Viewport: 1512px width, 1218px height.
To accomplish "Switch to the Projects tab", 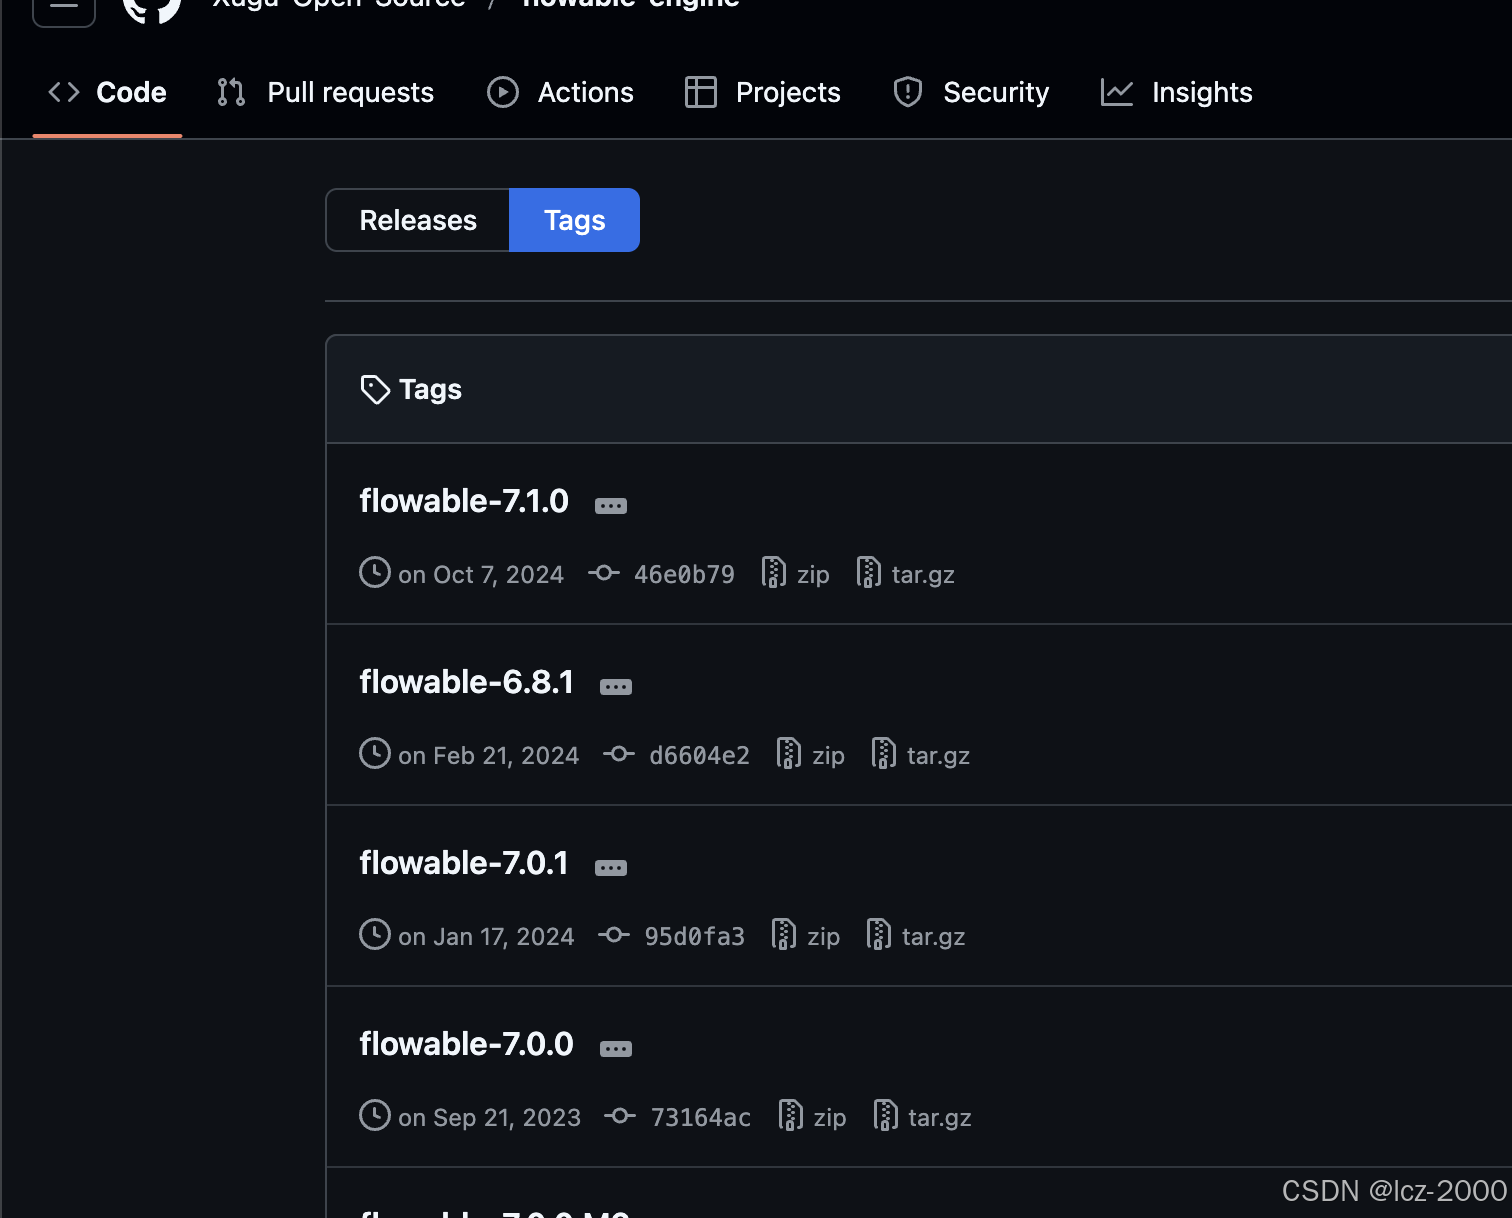I will [x=763, y=92].
